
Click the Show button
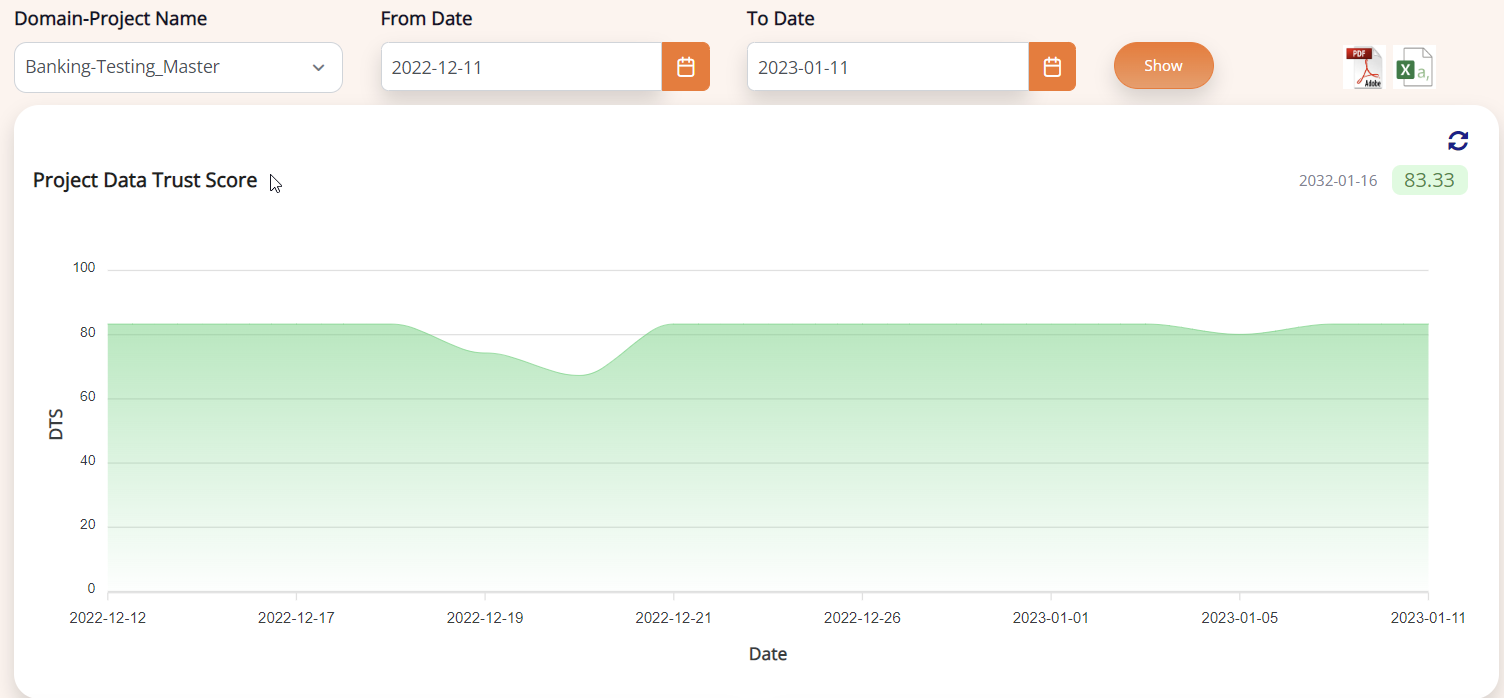click(x=1164, y=66)
